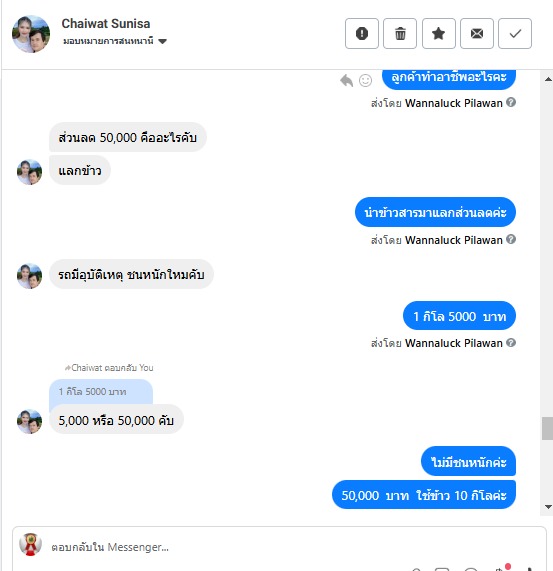
Task: Add emoji reaction to top message
Action: (x=365, y=80)
